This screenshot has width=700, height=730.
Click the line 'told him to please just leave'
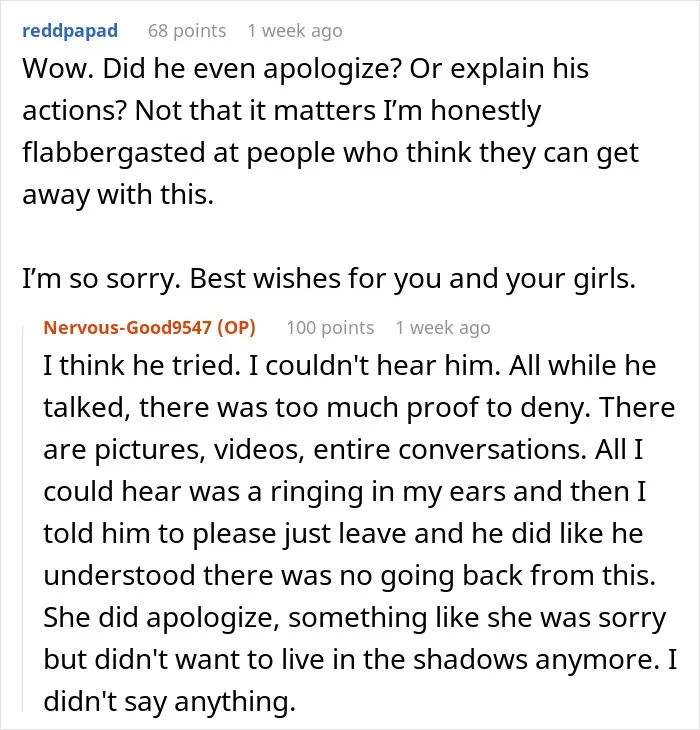click(343, 534)
